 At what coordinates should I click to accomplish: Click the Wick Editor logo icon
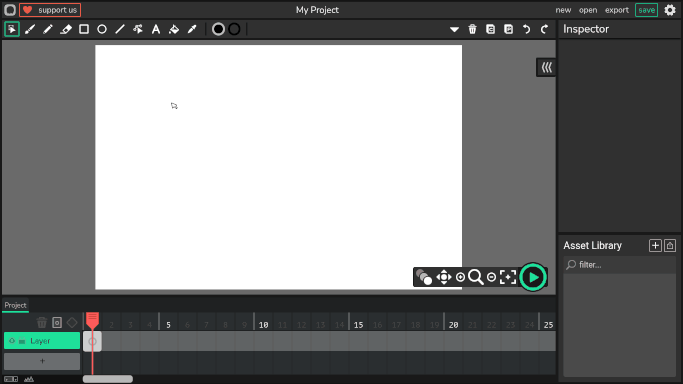click(x=10, y=10)
